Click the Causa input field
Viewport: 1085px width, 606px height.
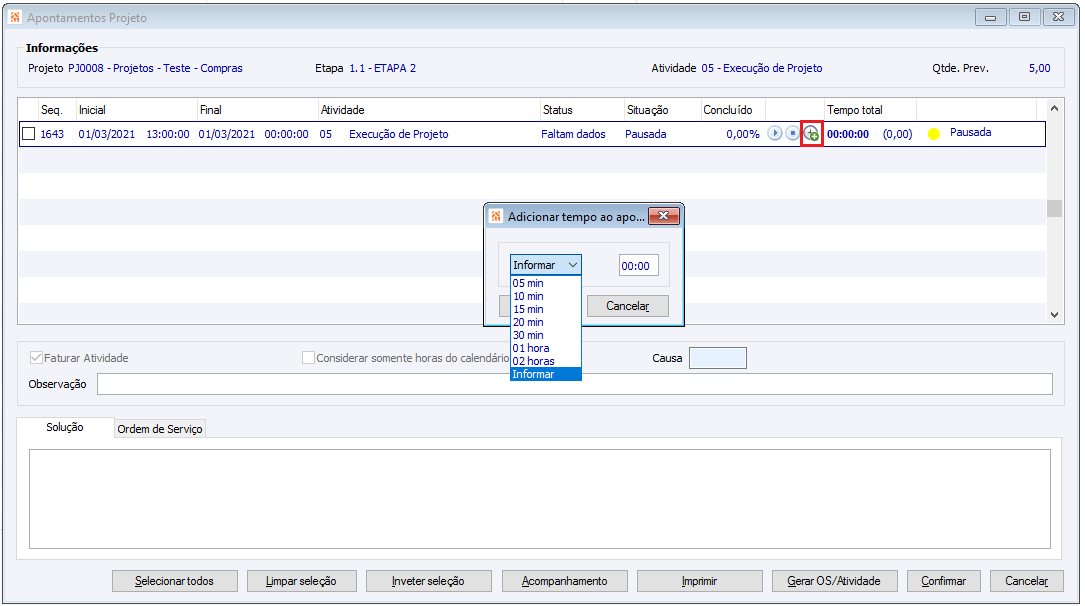coord(718,358)
